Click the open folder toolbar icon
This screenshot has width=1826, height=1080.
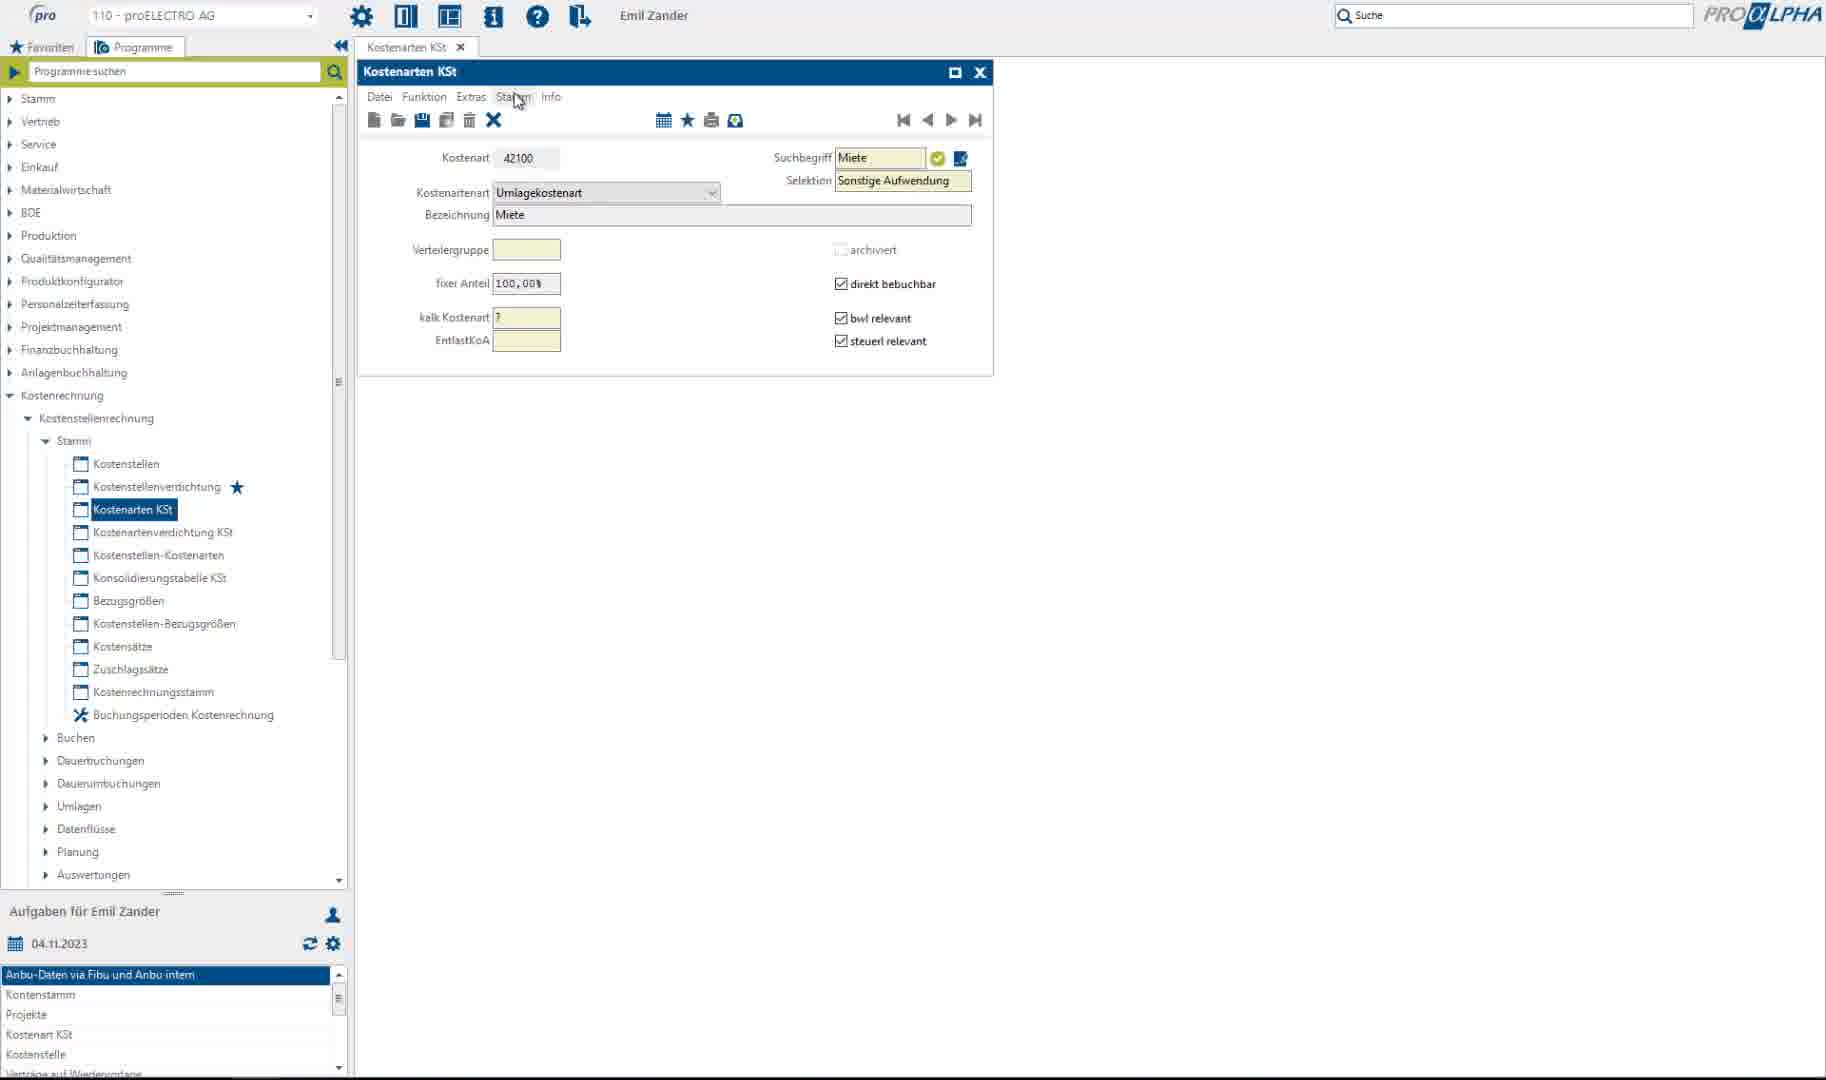[x=398, y=120]
